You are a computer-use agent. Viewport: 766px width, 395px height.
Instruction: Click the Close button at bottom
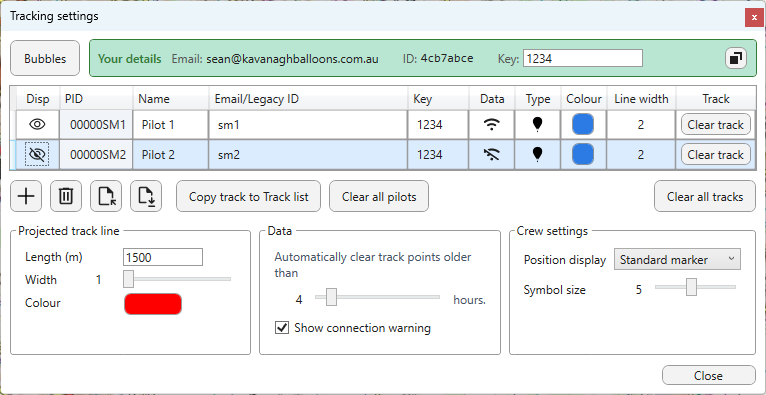pyautogui.click(x=708, y=375)
